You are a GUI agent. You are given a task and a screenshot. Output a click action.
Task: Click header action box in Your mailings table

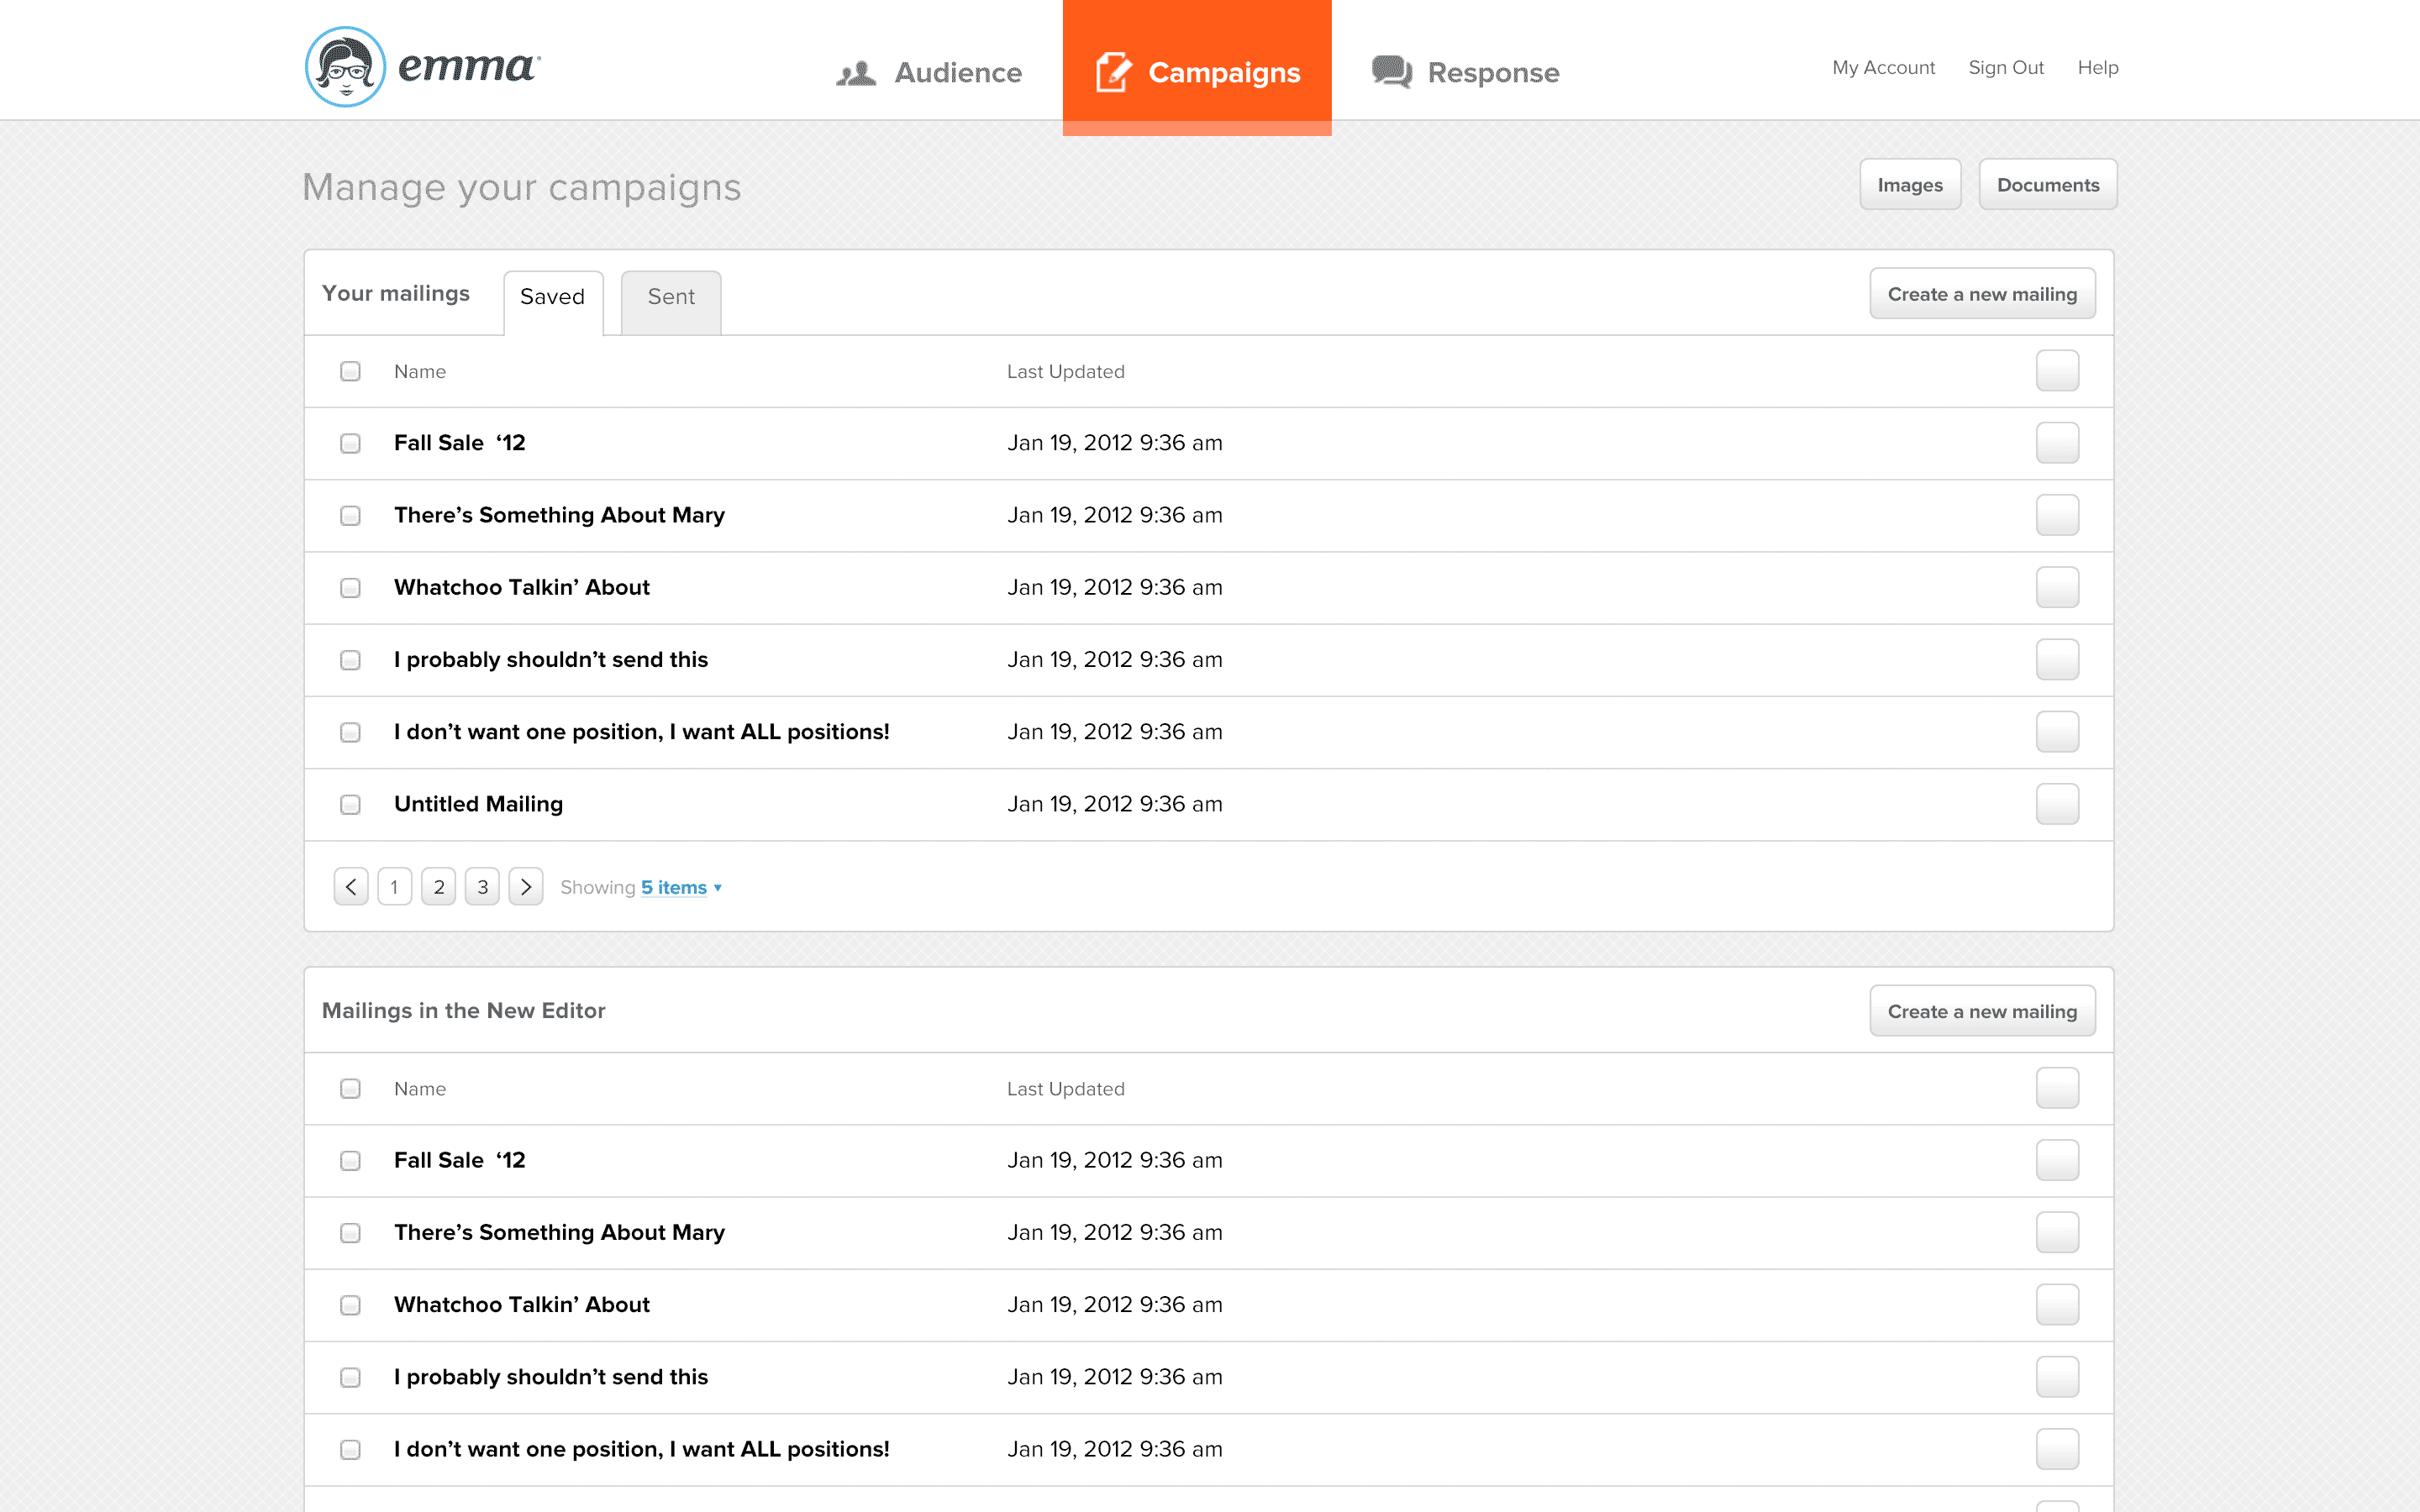click(2057, 371)
